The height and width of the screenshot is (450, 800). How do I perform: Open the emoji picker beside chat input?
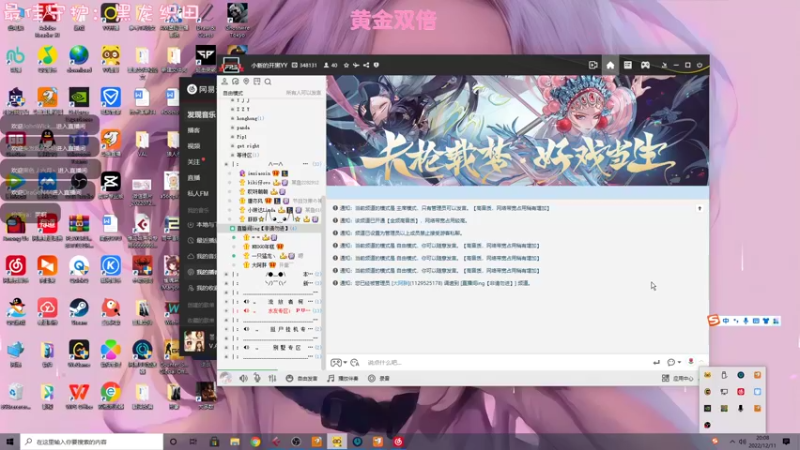pos(355,362)
